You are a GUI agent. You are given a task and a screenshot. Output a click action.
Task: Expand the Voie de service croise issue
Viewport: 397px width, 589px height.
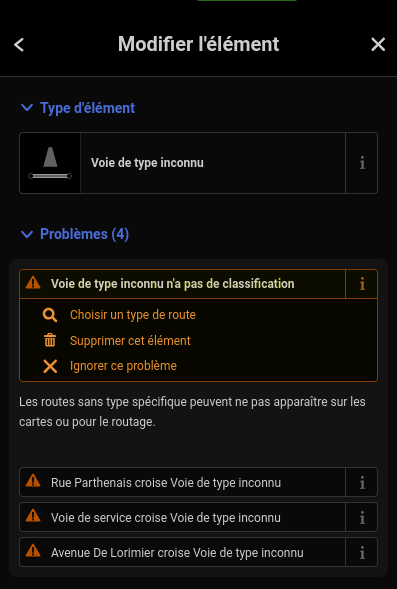click(x=182, y=517)
